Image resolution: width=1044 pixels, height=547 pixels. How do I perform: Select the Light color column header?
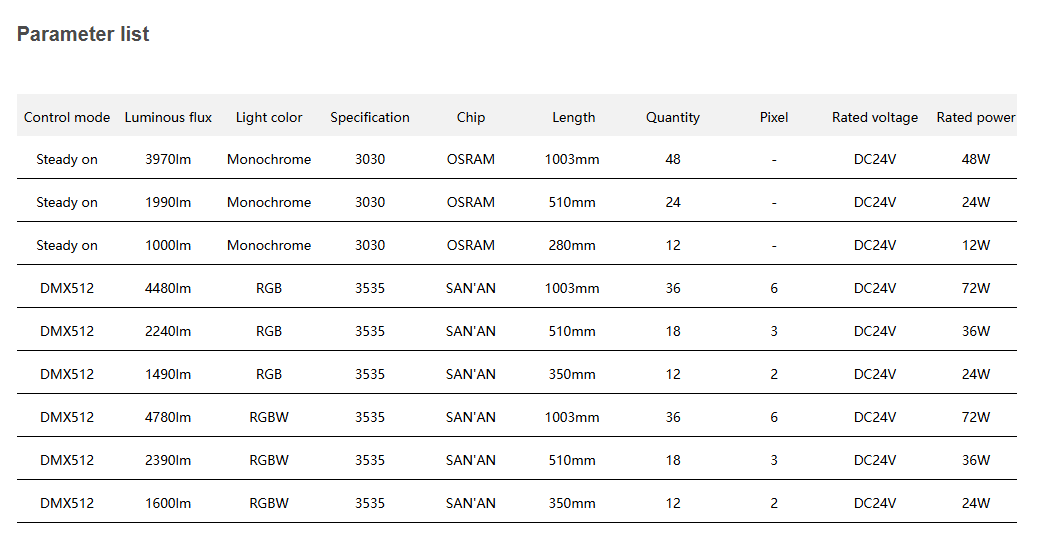(269, 117)
